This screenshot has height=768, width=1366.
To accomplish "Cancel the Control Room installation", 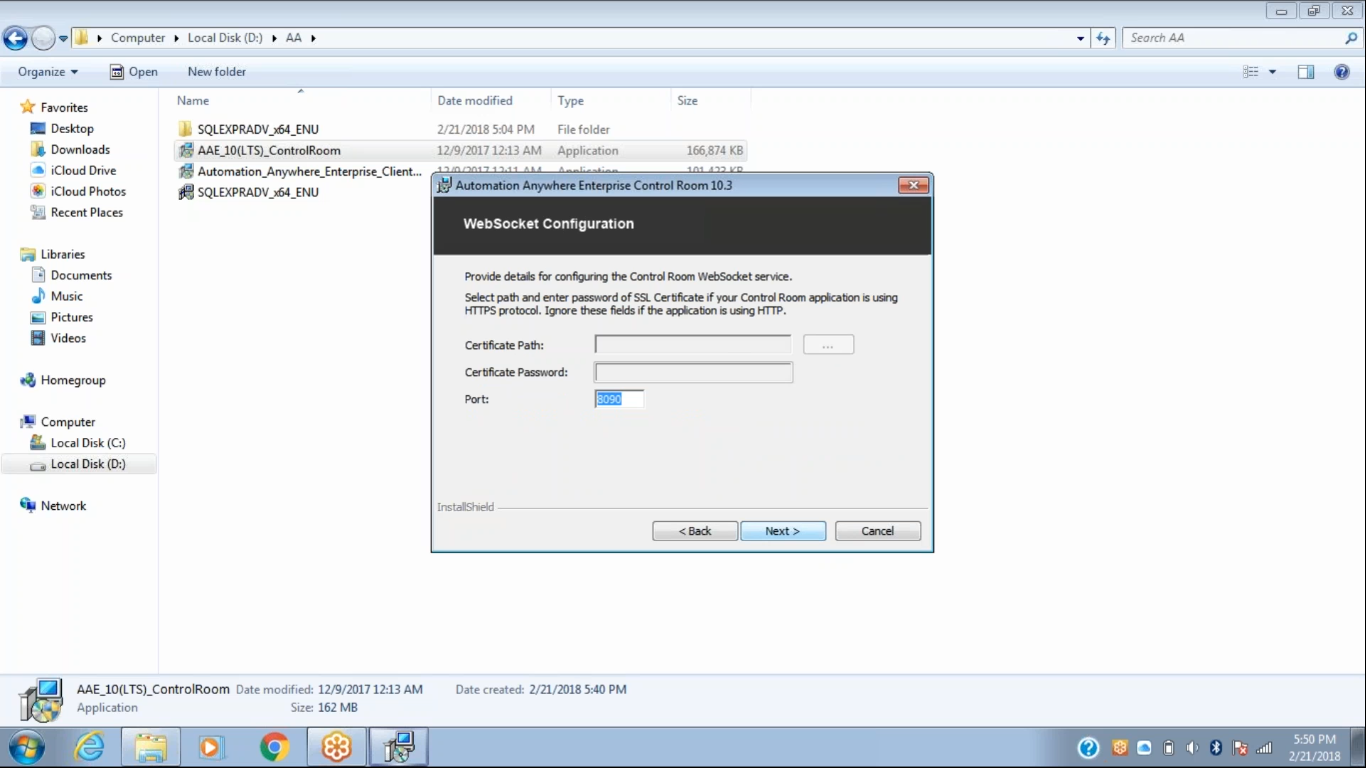I will (877, 531).
